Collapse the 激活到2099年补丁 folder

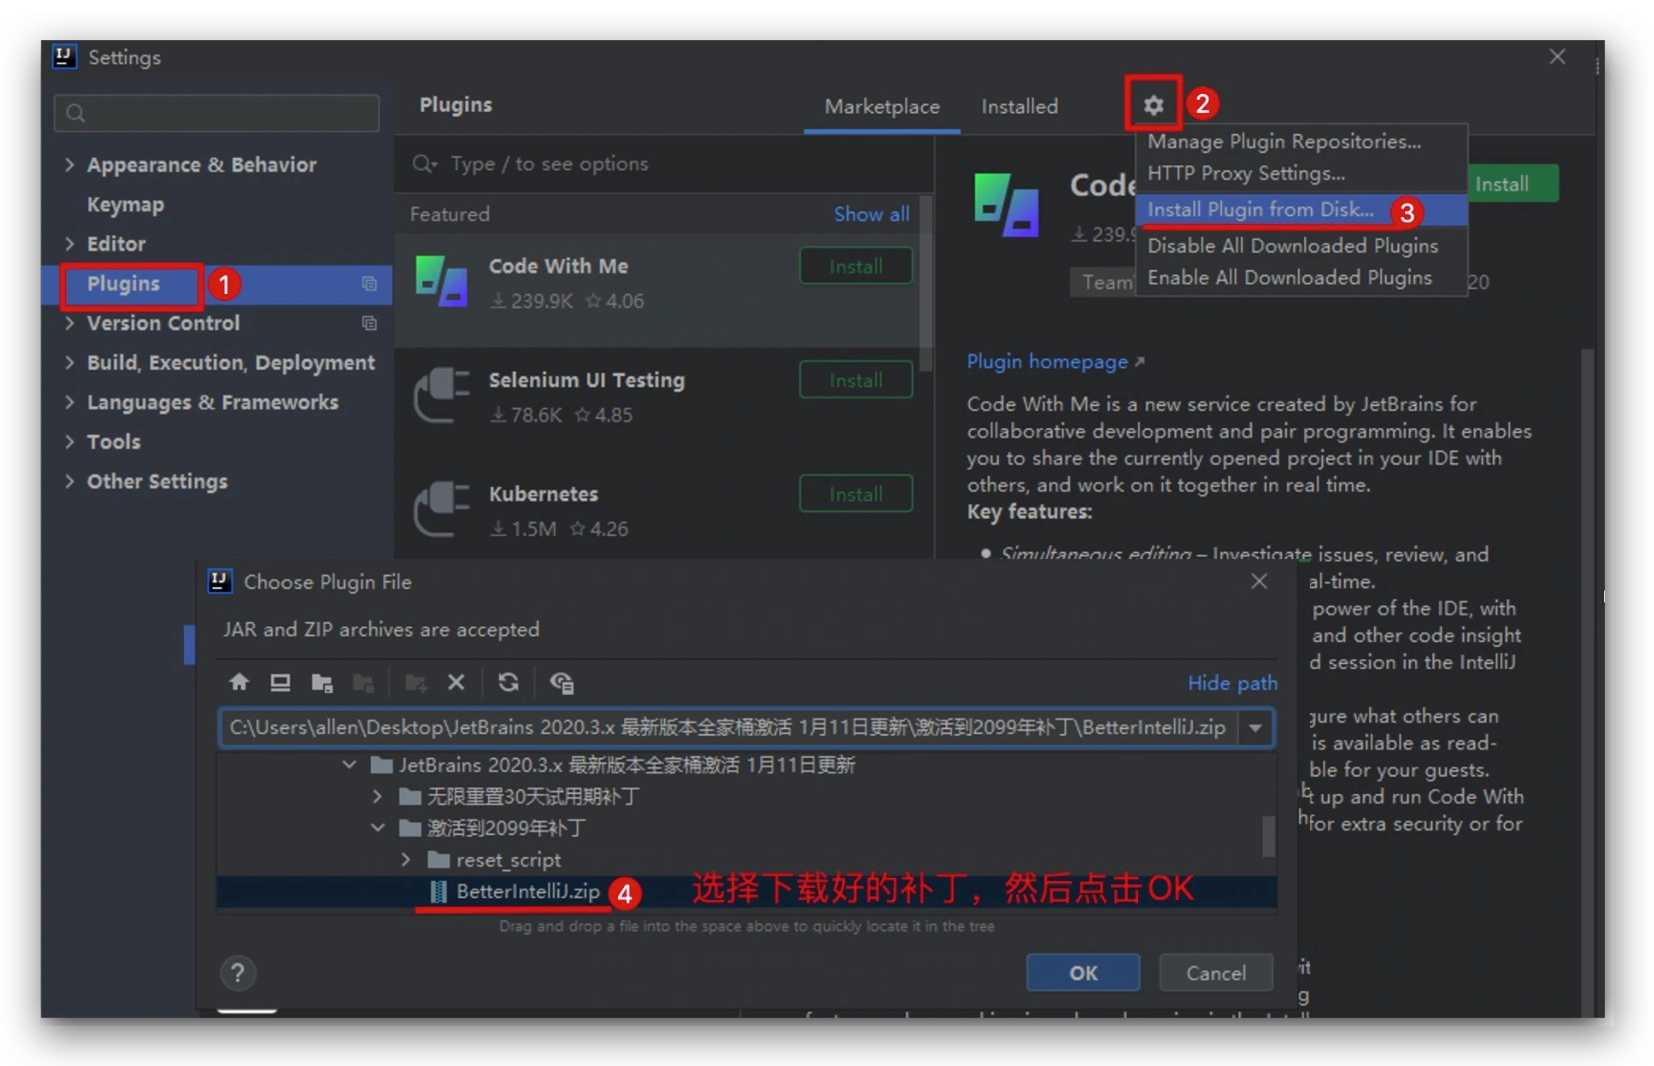378,827
